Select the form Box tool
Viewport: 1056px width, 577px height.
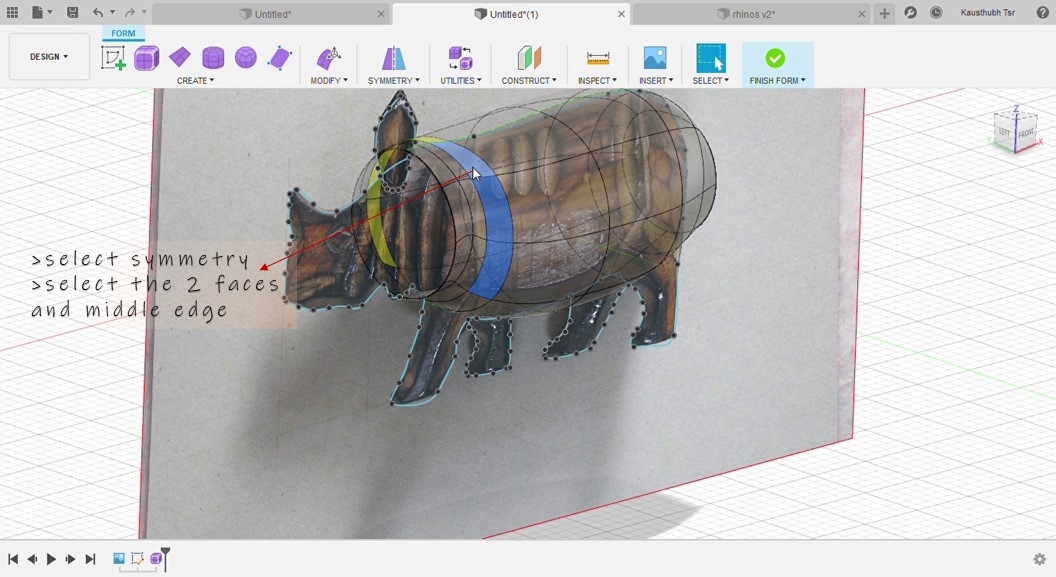click(146, 58)
